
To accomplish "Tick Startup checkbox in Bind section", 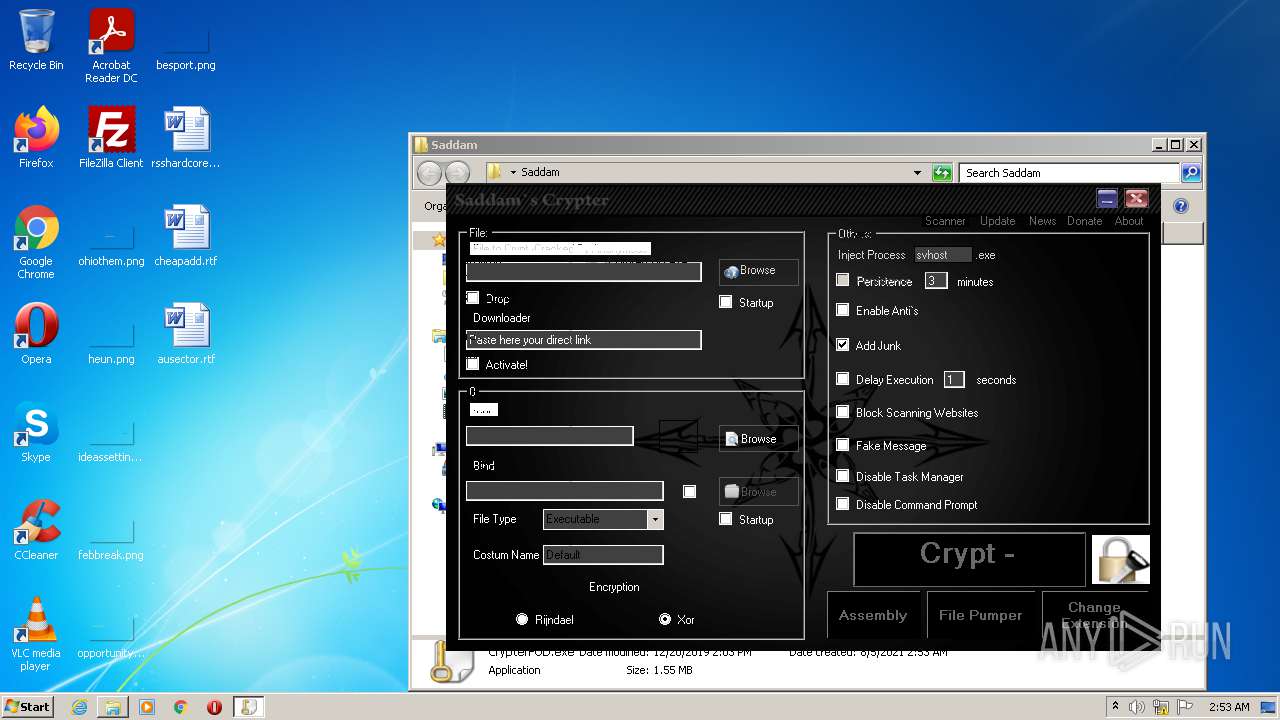I will (726, 519).
